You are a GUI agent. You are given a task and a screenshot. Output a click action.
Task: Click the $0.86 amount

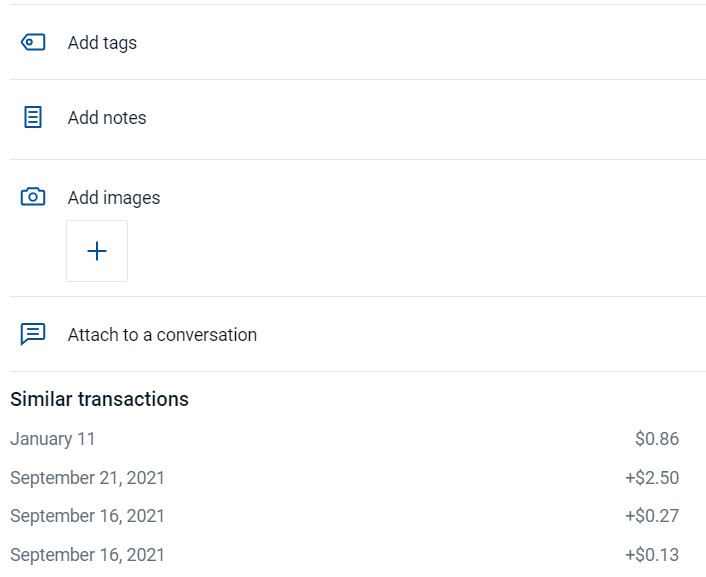click(657, 439)
